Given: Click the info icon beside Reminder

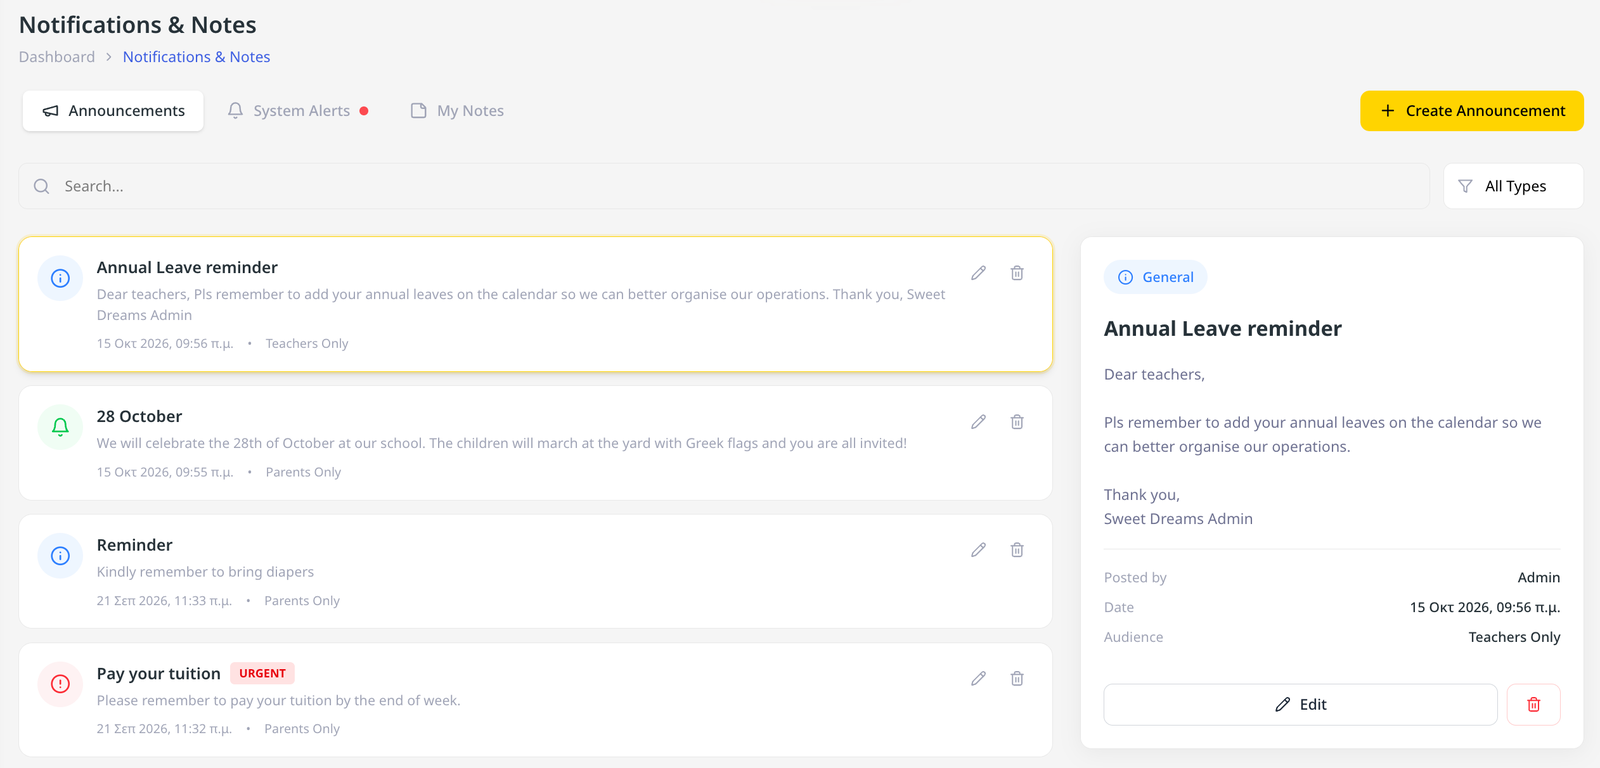Looking at the screenshot, I should click(60, 556).
